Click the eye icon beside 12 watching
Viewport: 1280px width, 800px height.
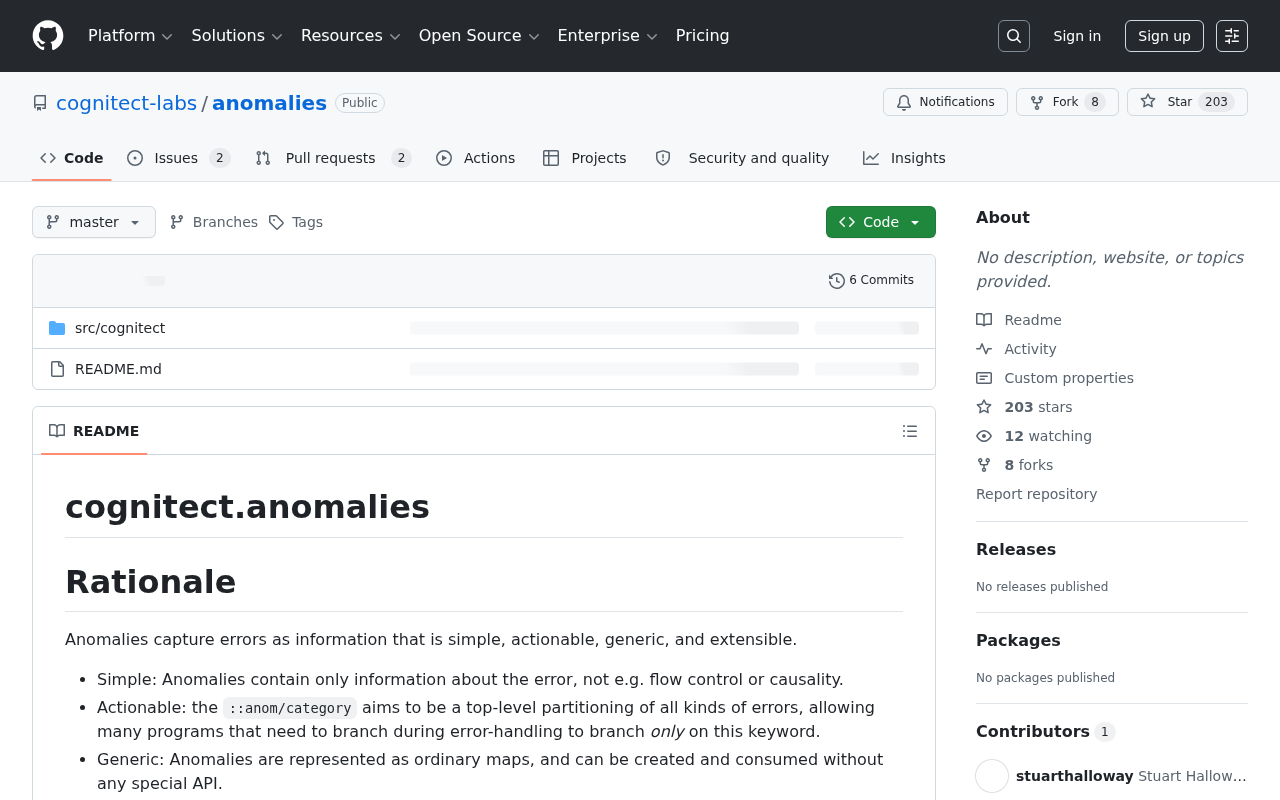(984, 436)
